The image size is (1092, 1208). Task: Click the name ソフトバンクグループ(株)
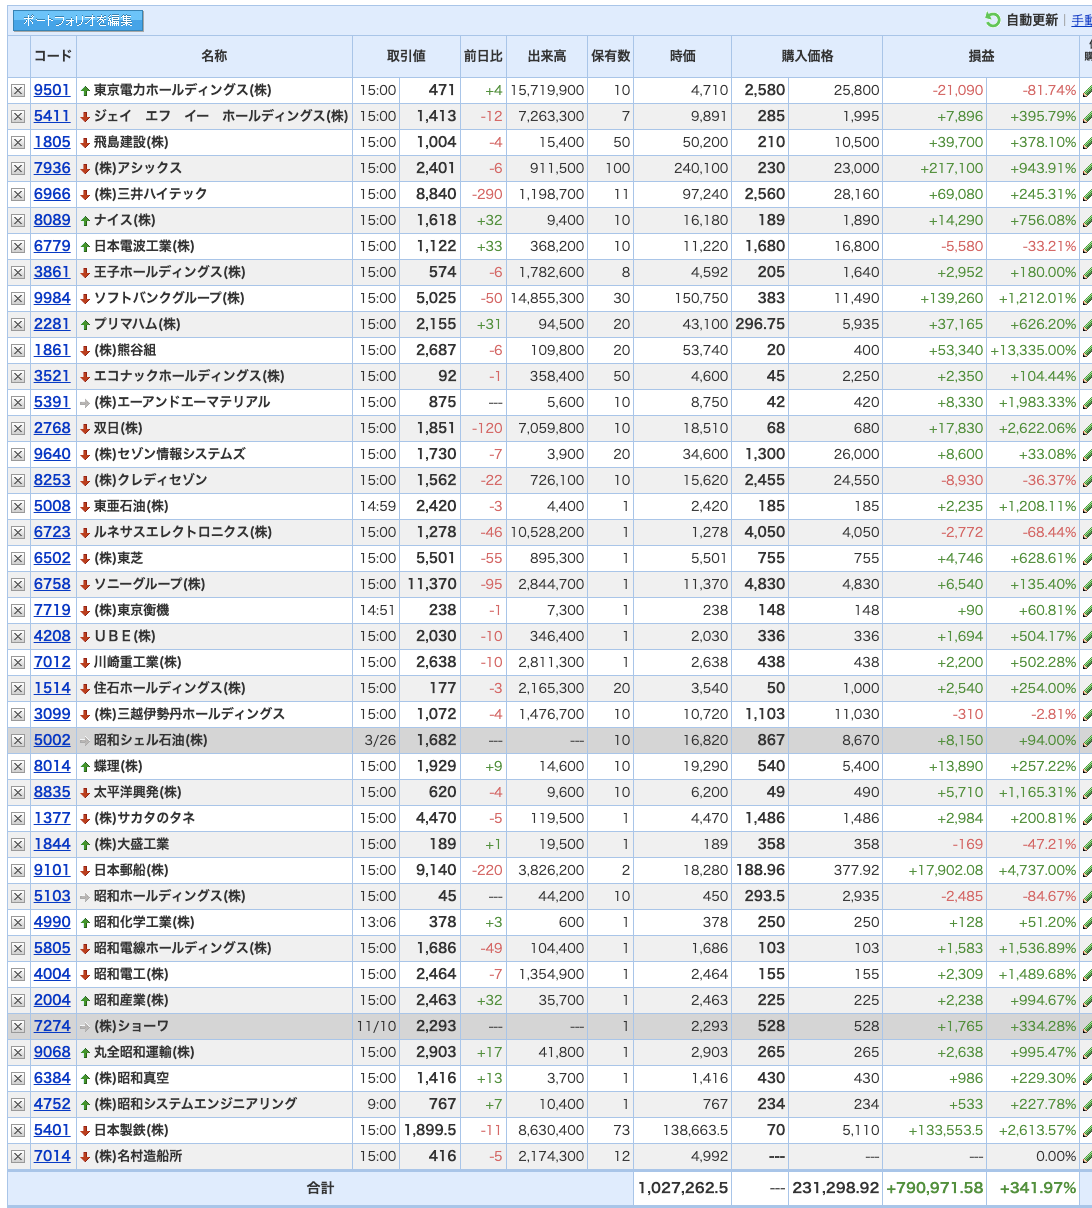169,298
